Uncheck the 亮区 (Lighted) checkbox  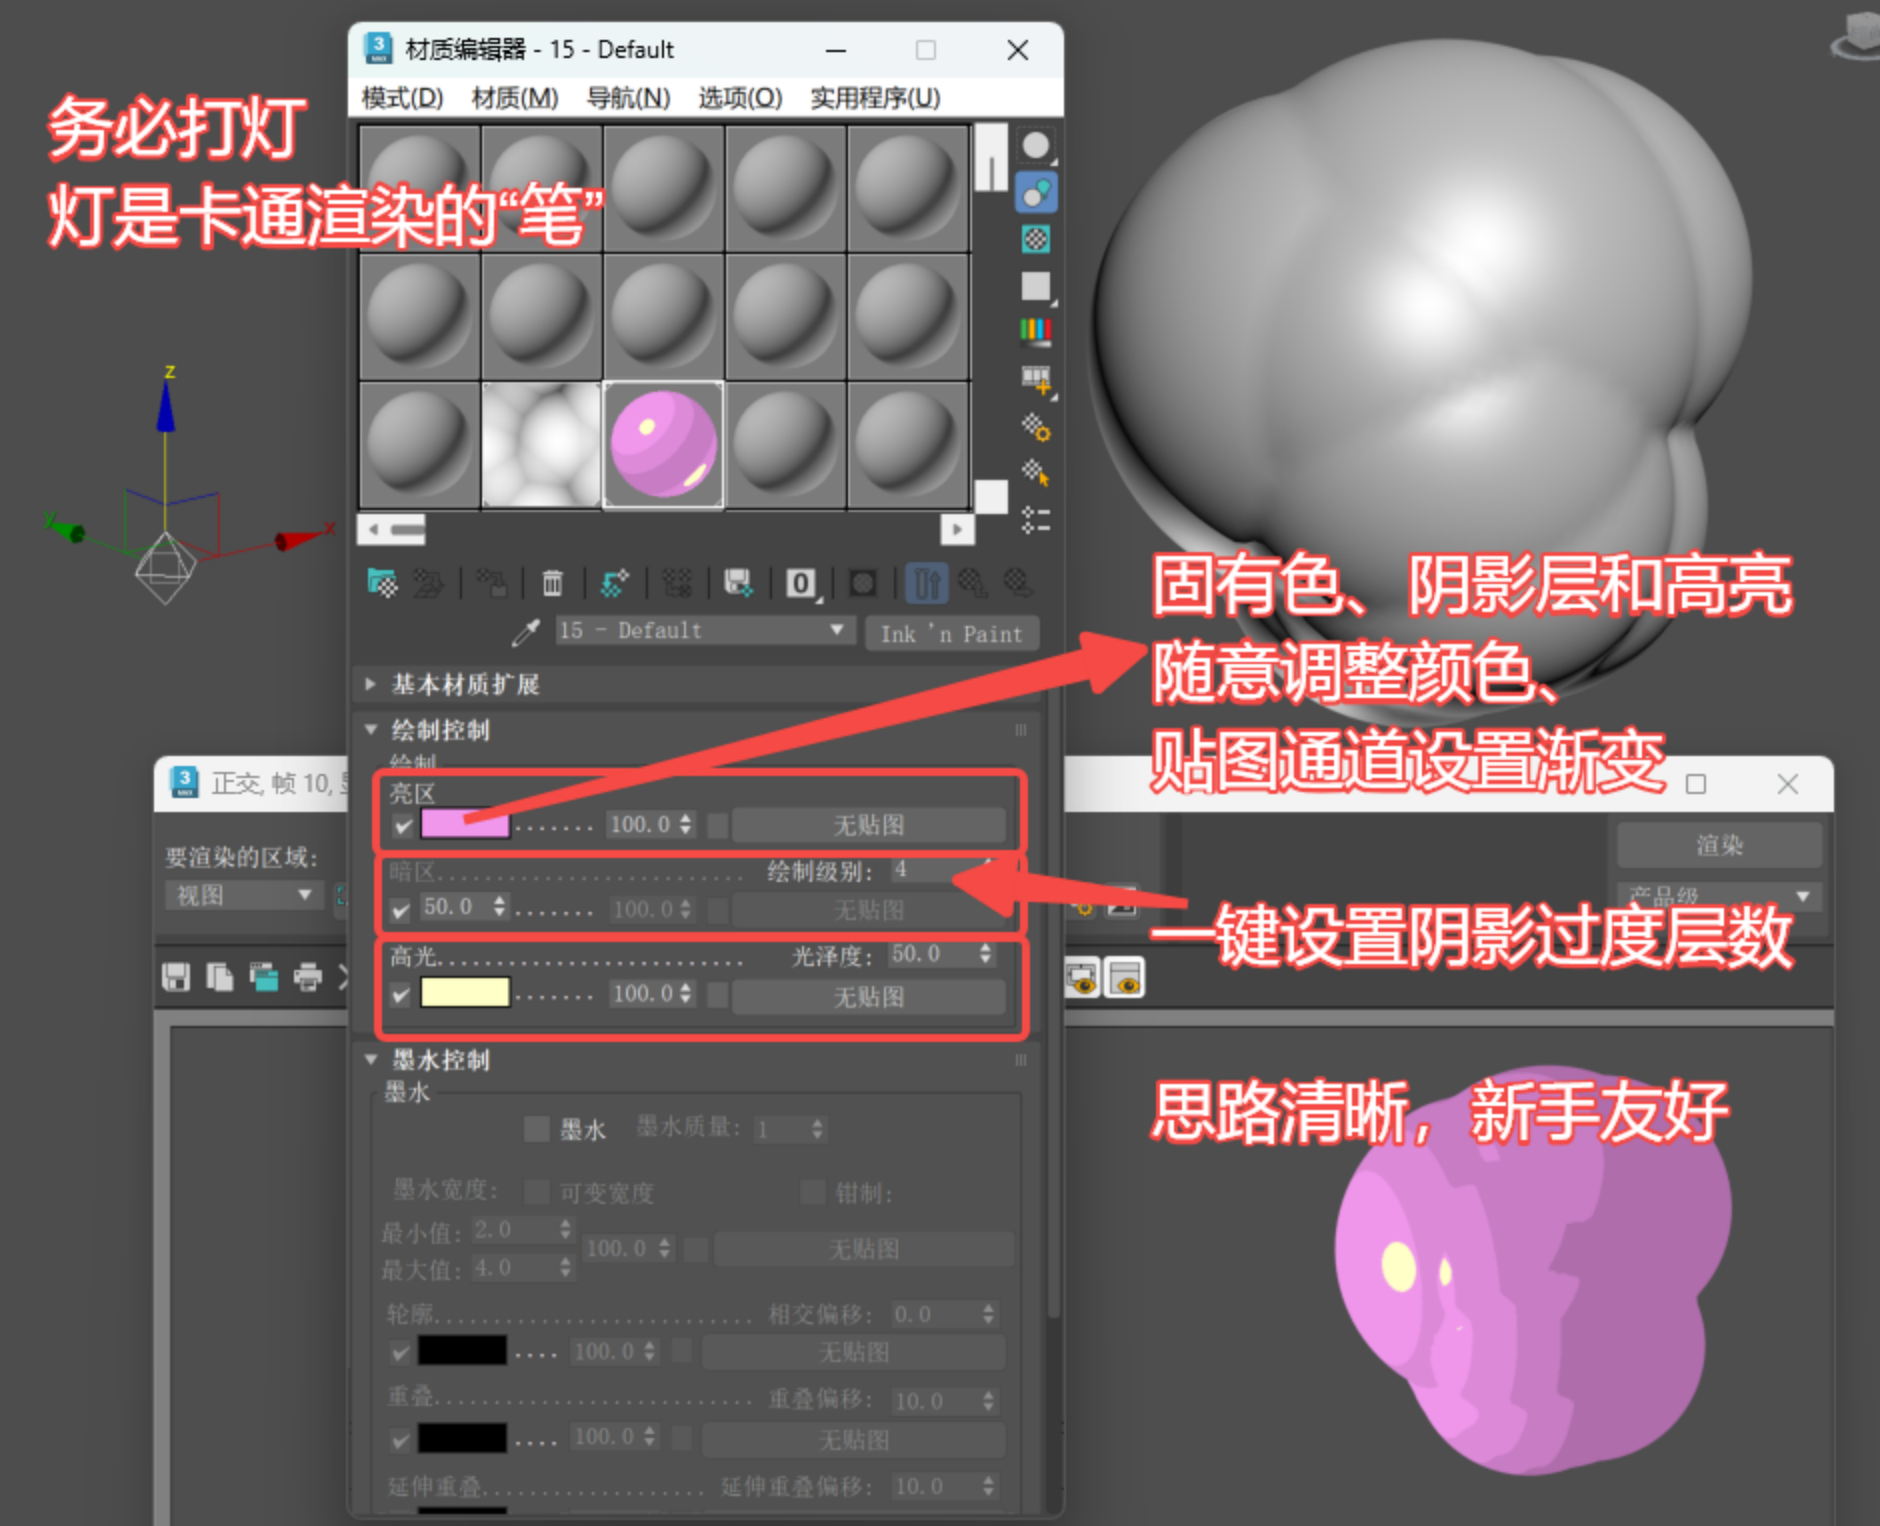(402, 826)
